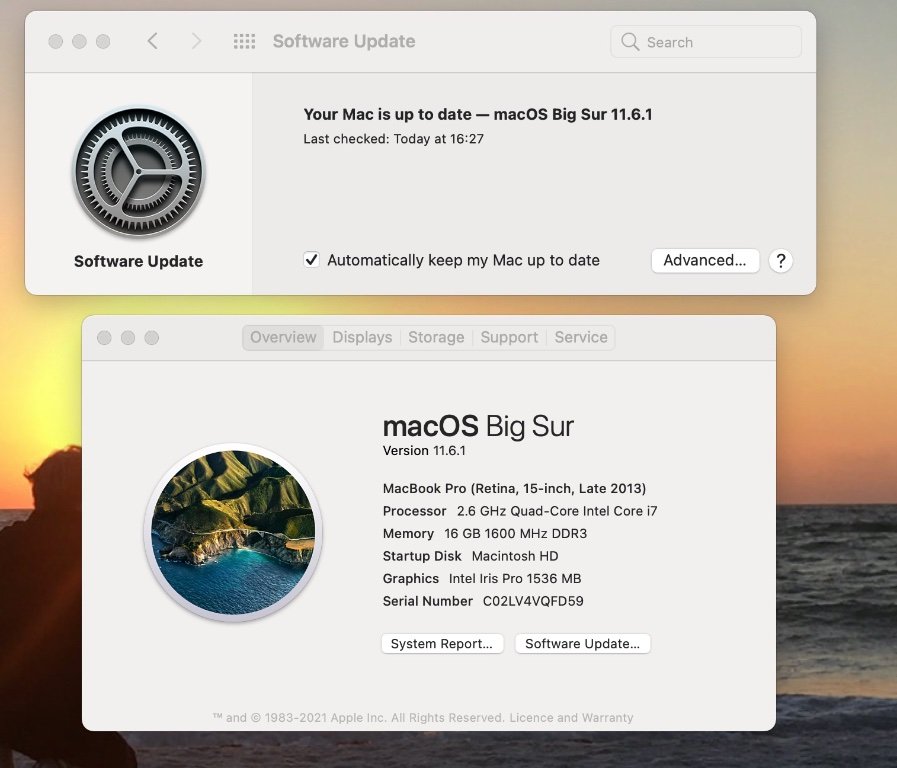Open the Licence link in the footer

click(x=531, y=718)
